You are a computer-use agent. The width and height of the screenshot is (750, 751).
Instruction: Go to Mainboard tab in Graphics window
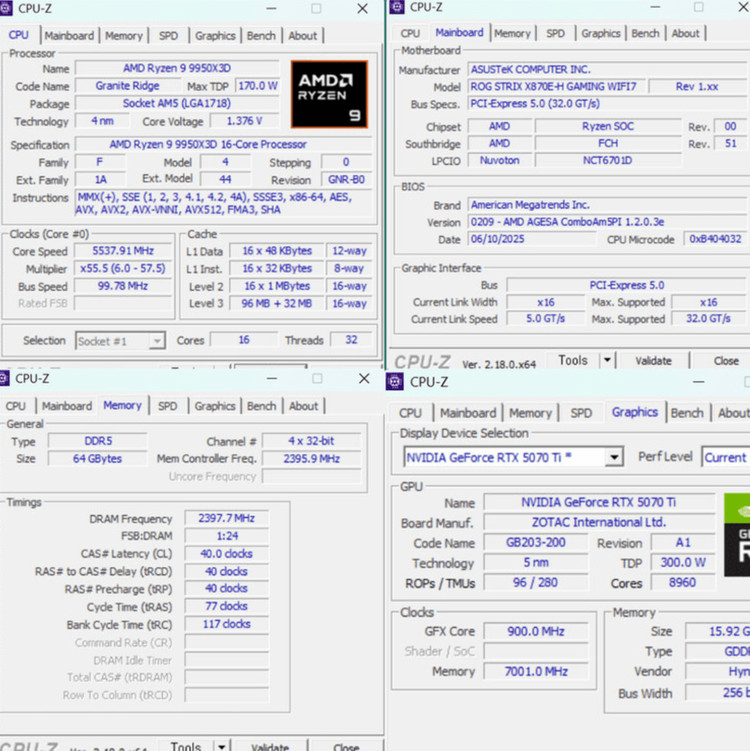point(468,413)
